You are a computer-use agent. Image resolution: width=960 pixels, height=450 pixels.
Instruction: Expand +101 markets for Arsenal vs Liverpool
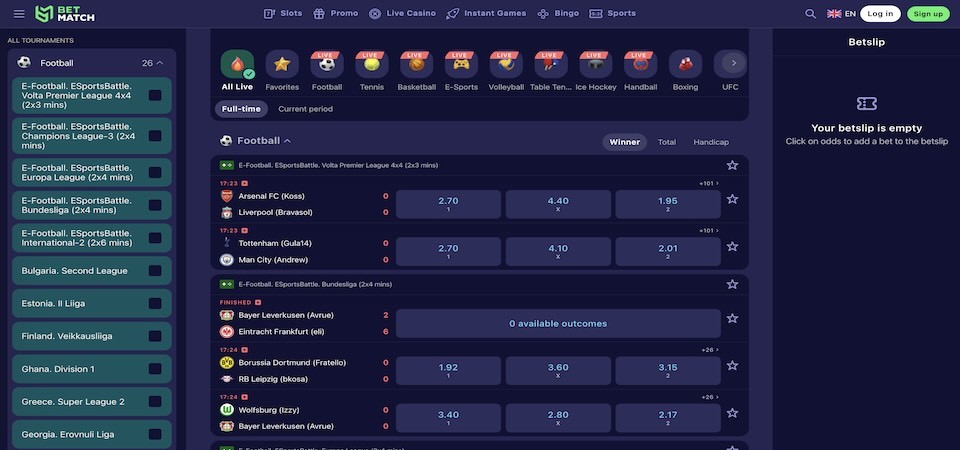click(708, 183)
